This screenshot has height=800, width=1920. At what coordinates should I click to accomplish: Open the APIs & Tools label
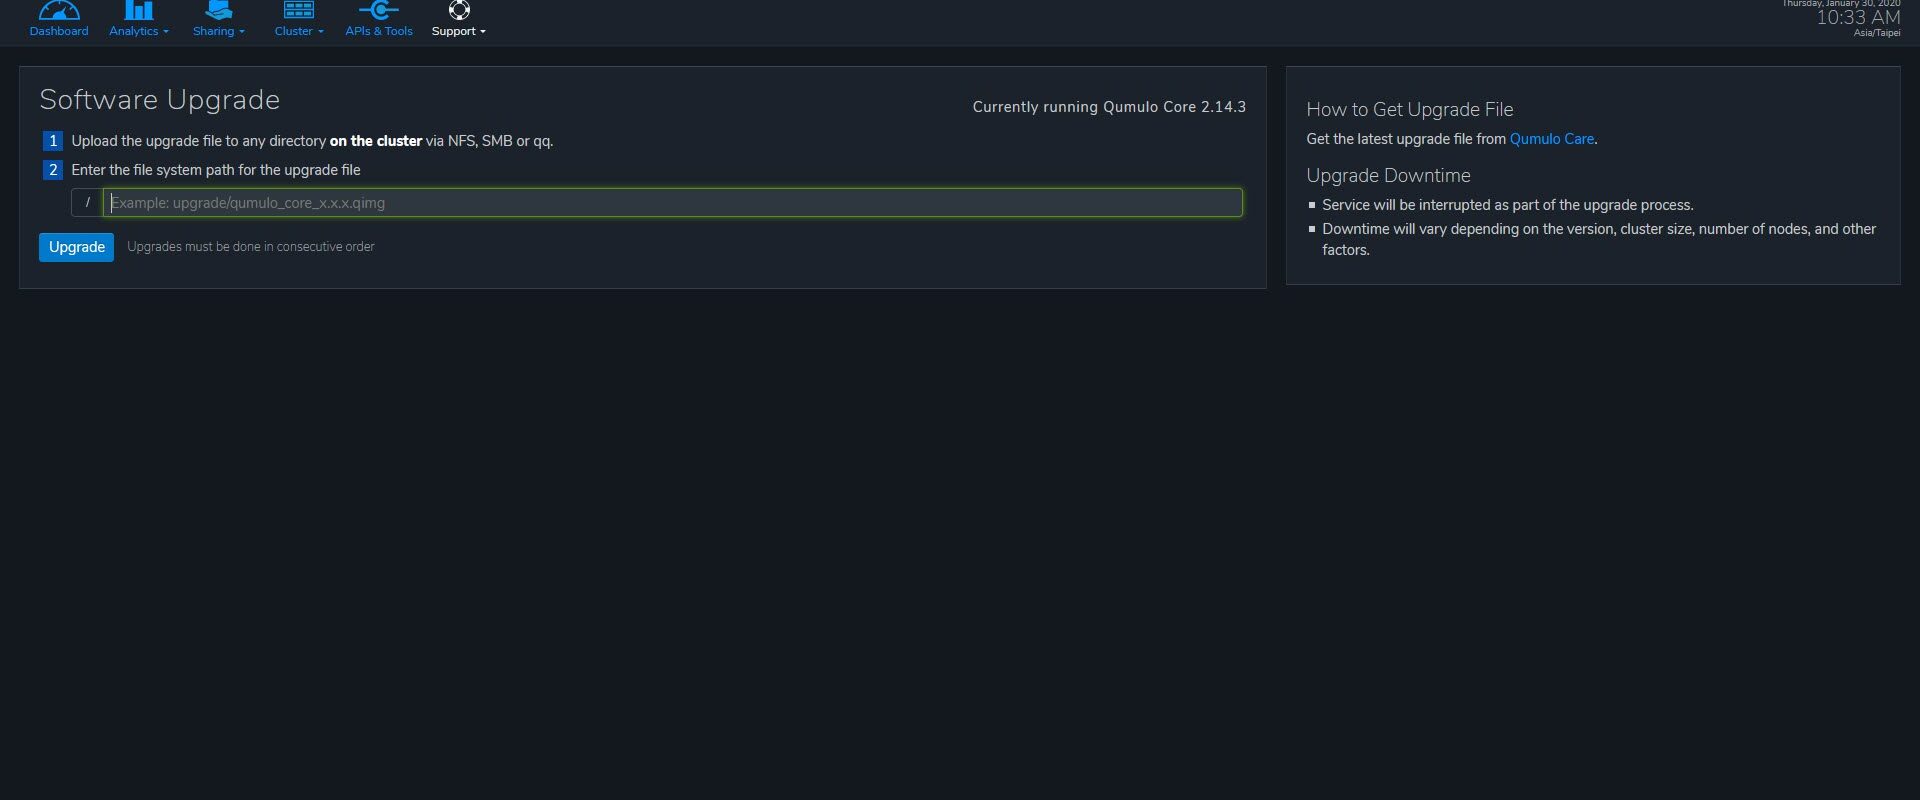click(379, 31)
